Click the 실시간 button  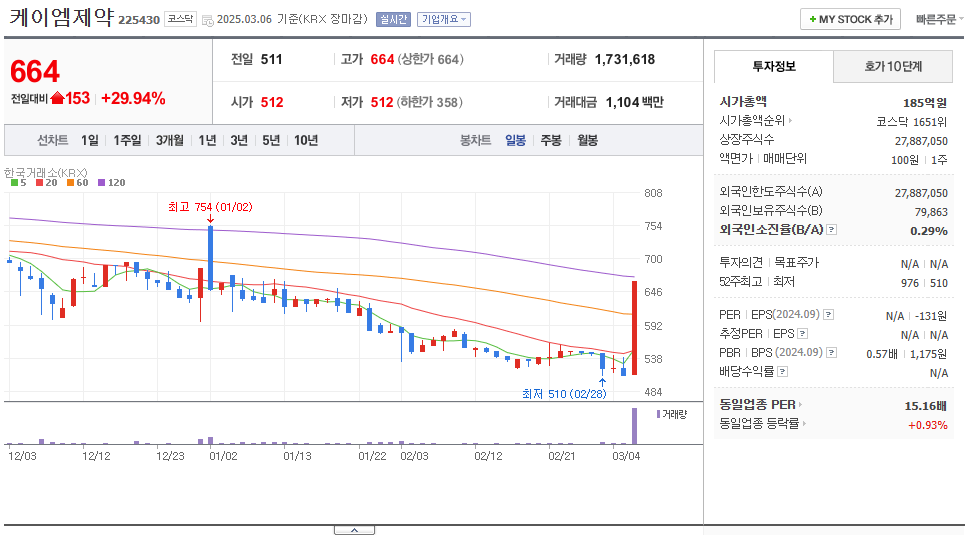tap(393, 20)
